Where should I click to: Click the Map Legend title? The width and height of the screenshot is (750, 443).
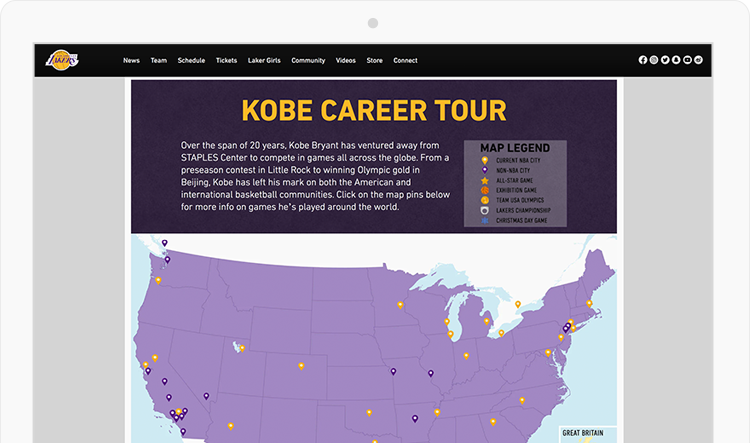coord(515,148)
